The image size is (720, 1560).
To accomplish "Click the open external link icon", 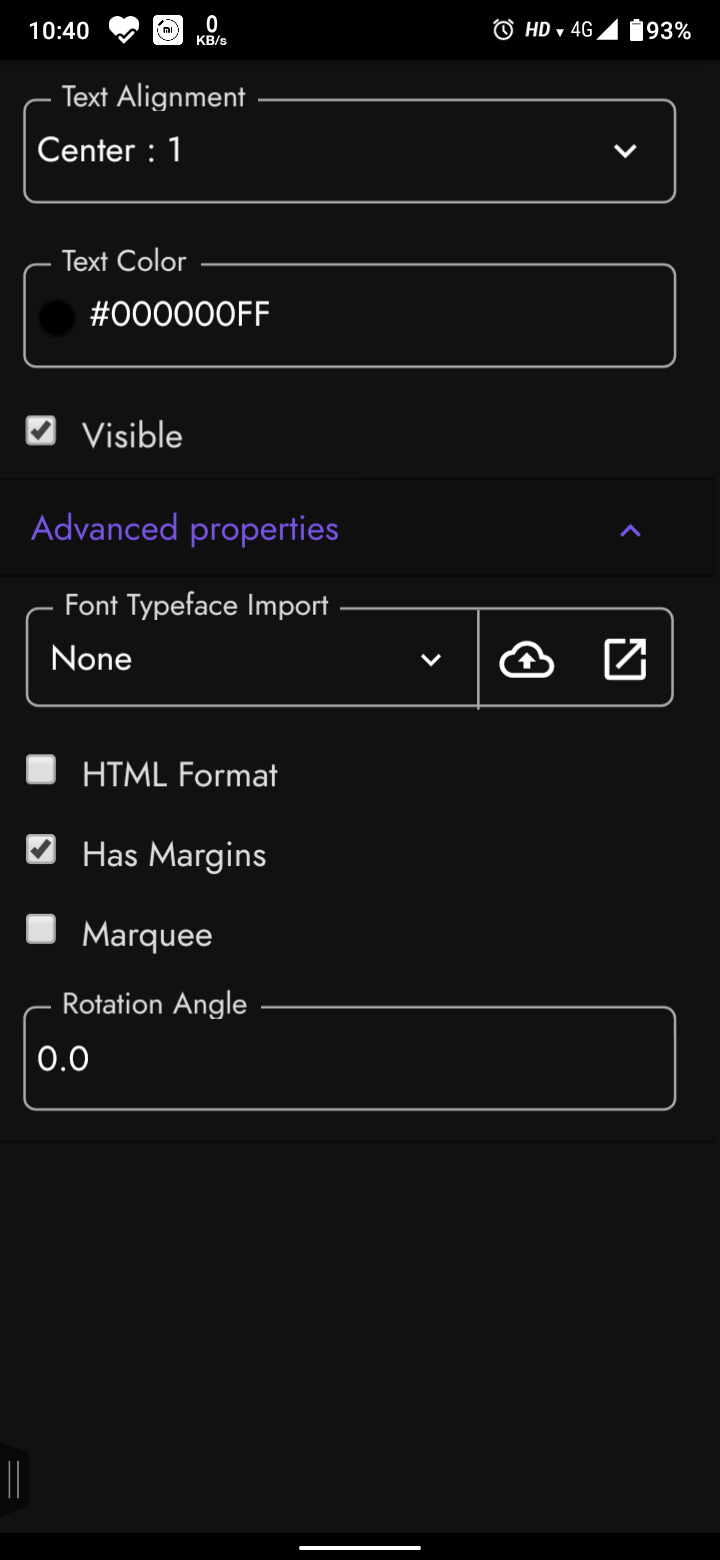I will [x=625, y=659].
